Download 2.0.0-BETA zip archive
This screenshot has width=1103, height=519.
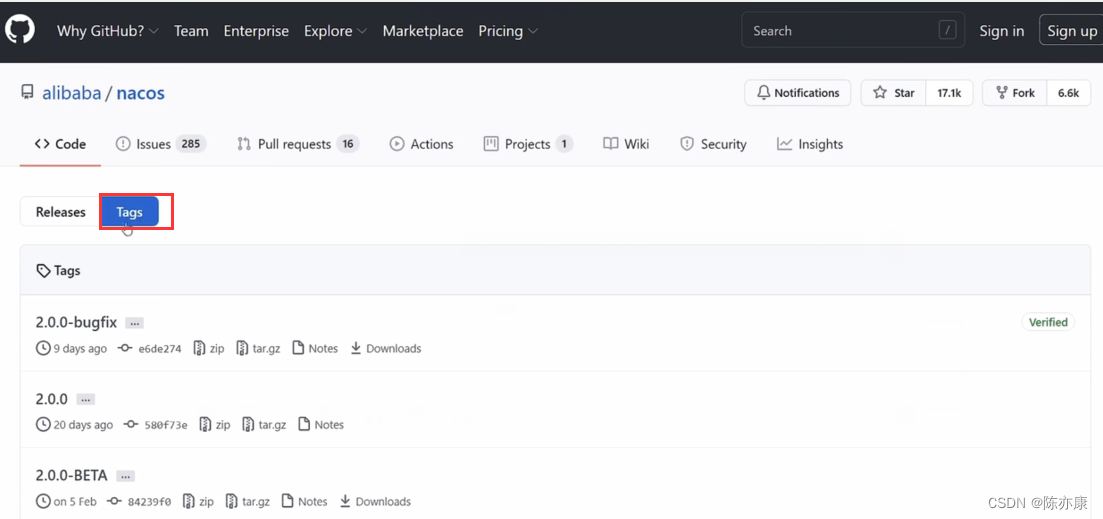click(198, 501)
